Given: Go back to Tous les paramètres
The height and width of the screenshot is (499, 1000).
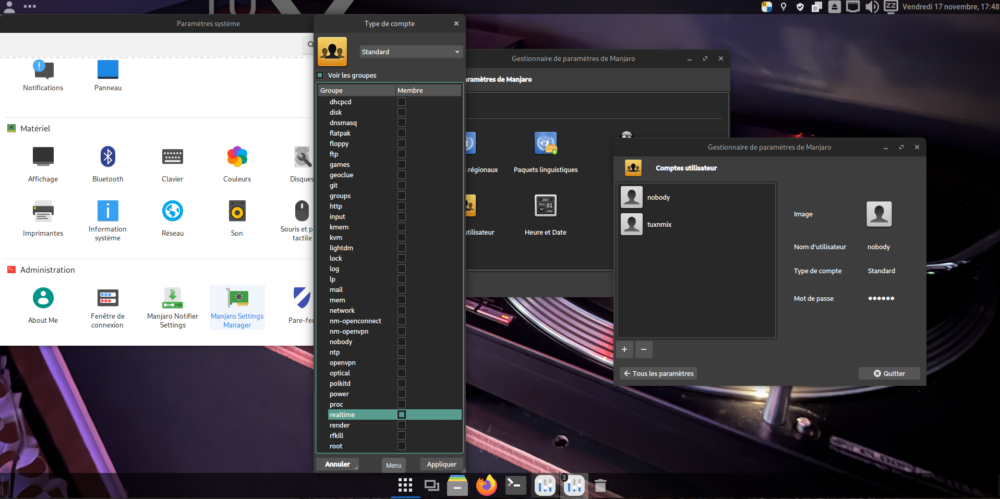Looking at the screenshot, I should tap(658, 373).
